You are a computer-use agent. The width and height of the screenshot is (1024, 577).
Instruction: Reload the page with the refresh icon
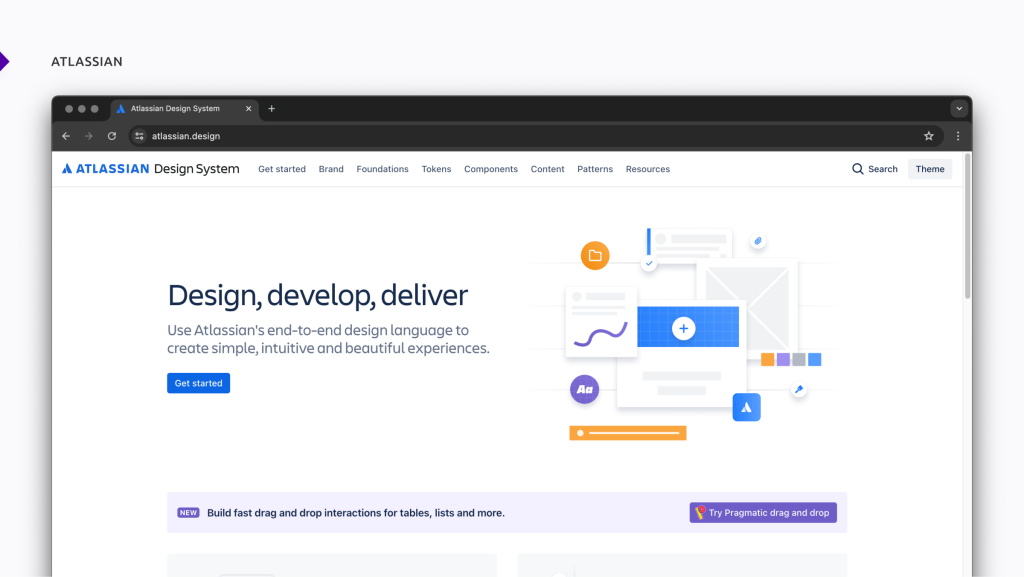pos(112,136)
